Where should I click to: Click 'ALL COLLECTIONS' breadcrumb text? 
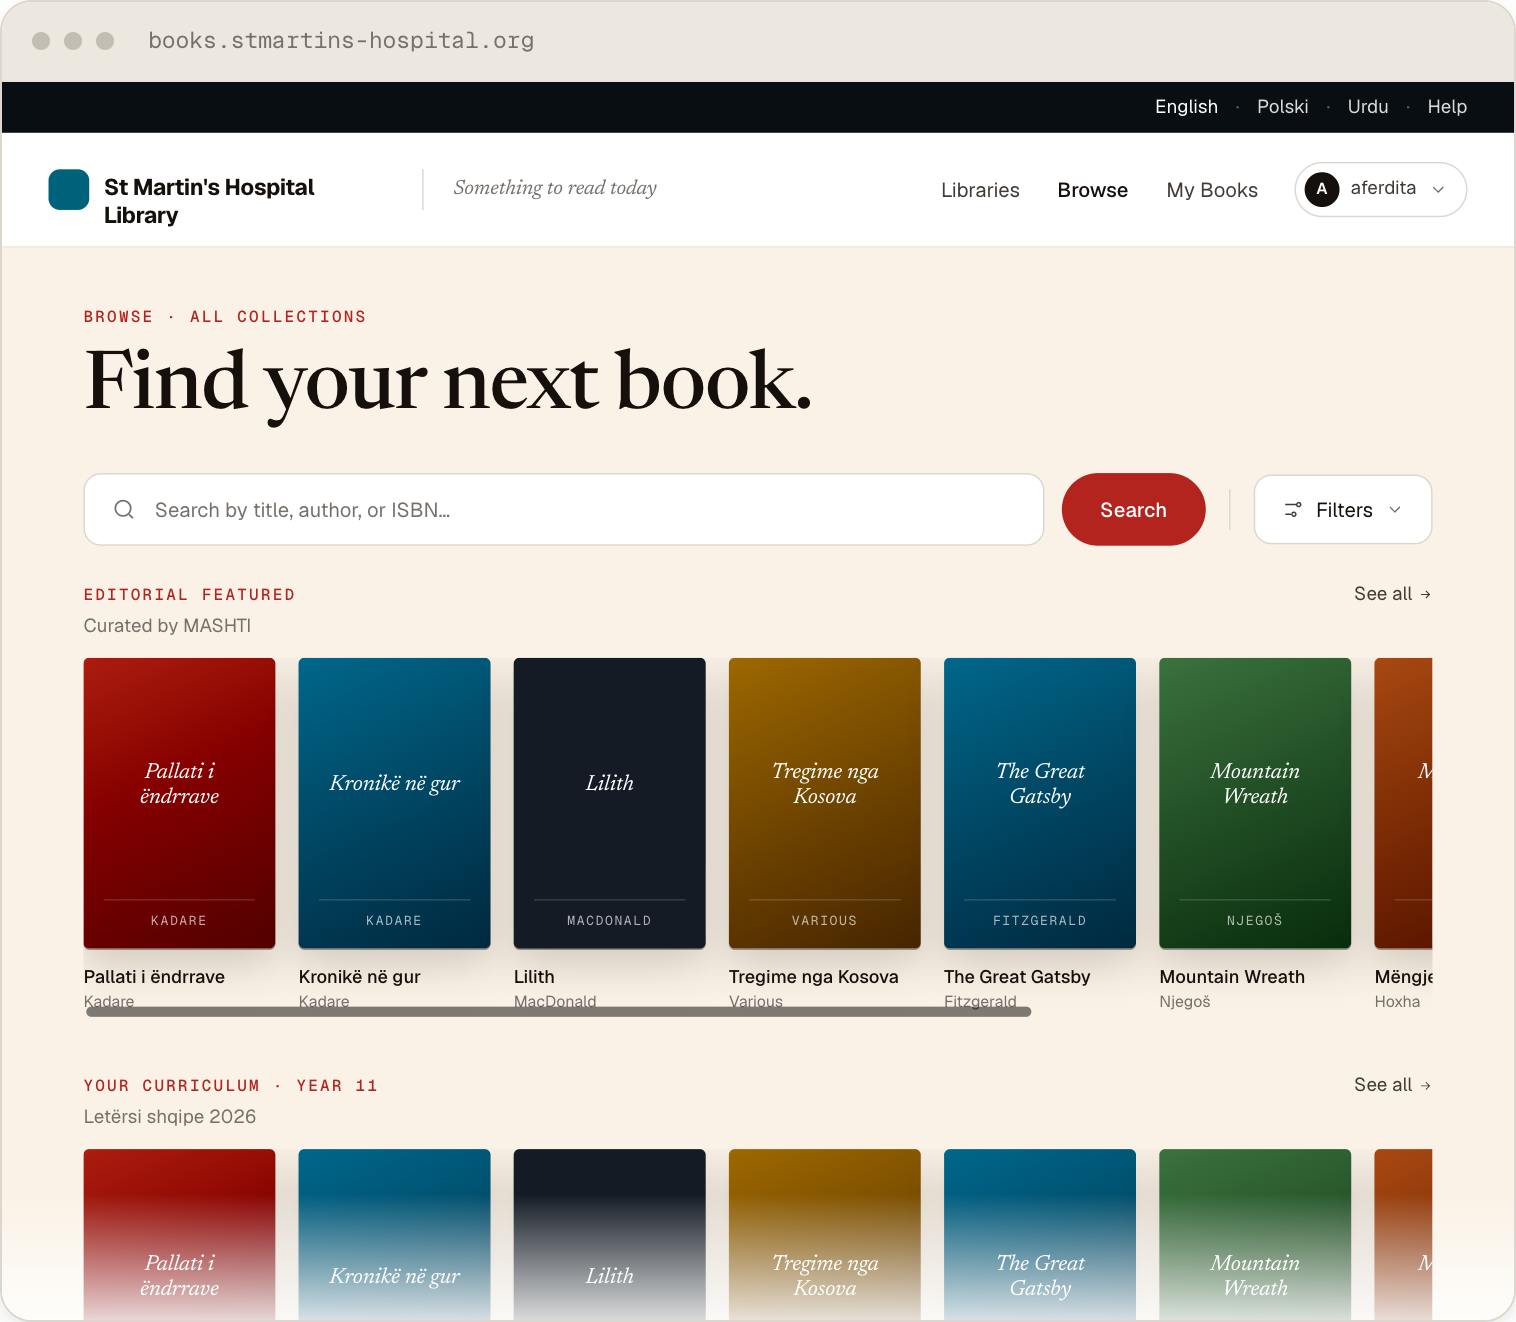point(278,317)
